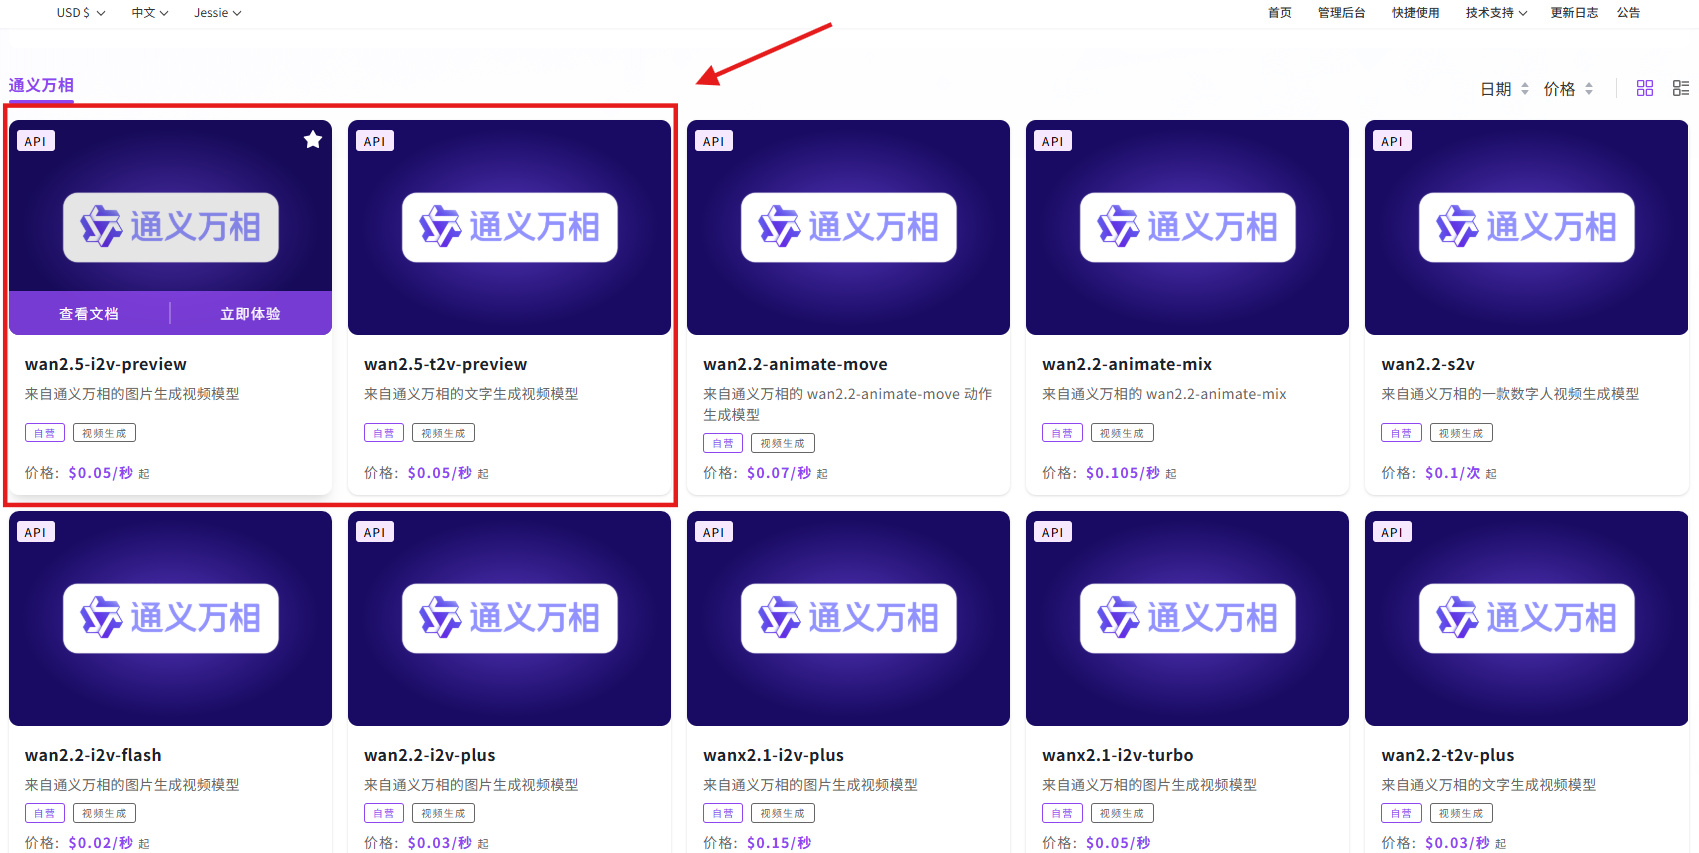Viewport: 1699px width, 853px height.
Task: Click wan2.2-s2v card thumbnail
Action: point(1526,227)
